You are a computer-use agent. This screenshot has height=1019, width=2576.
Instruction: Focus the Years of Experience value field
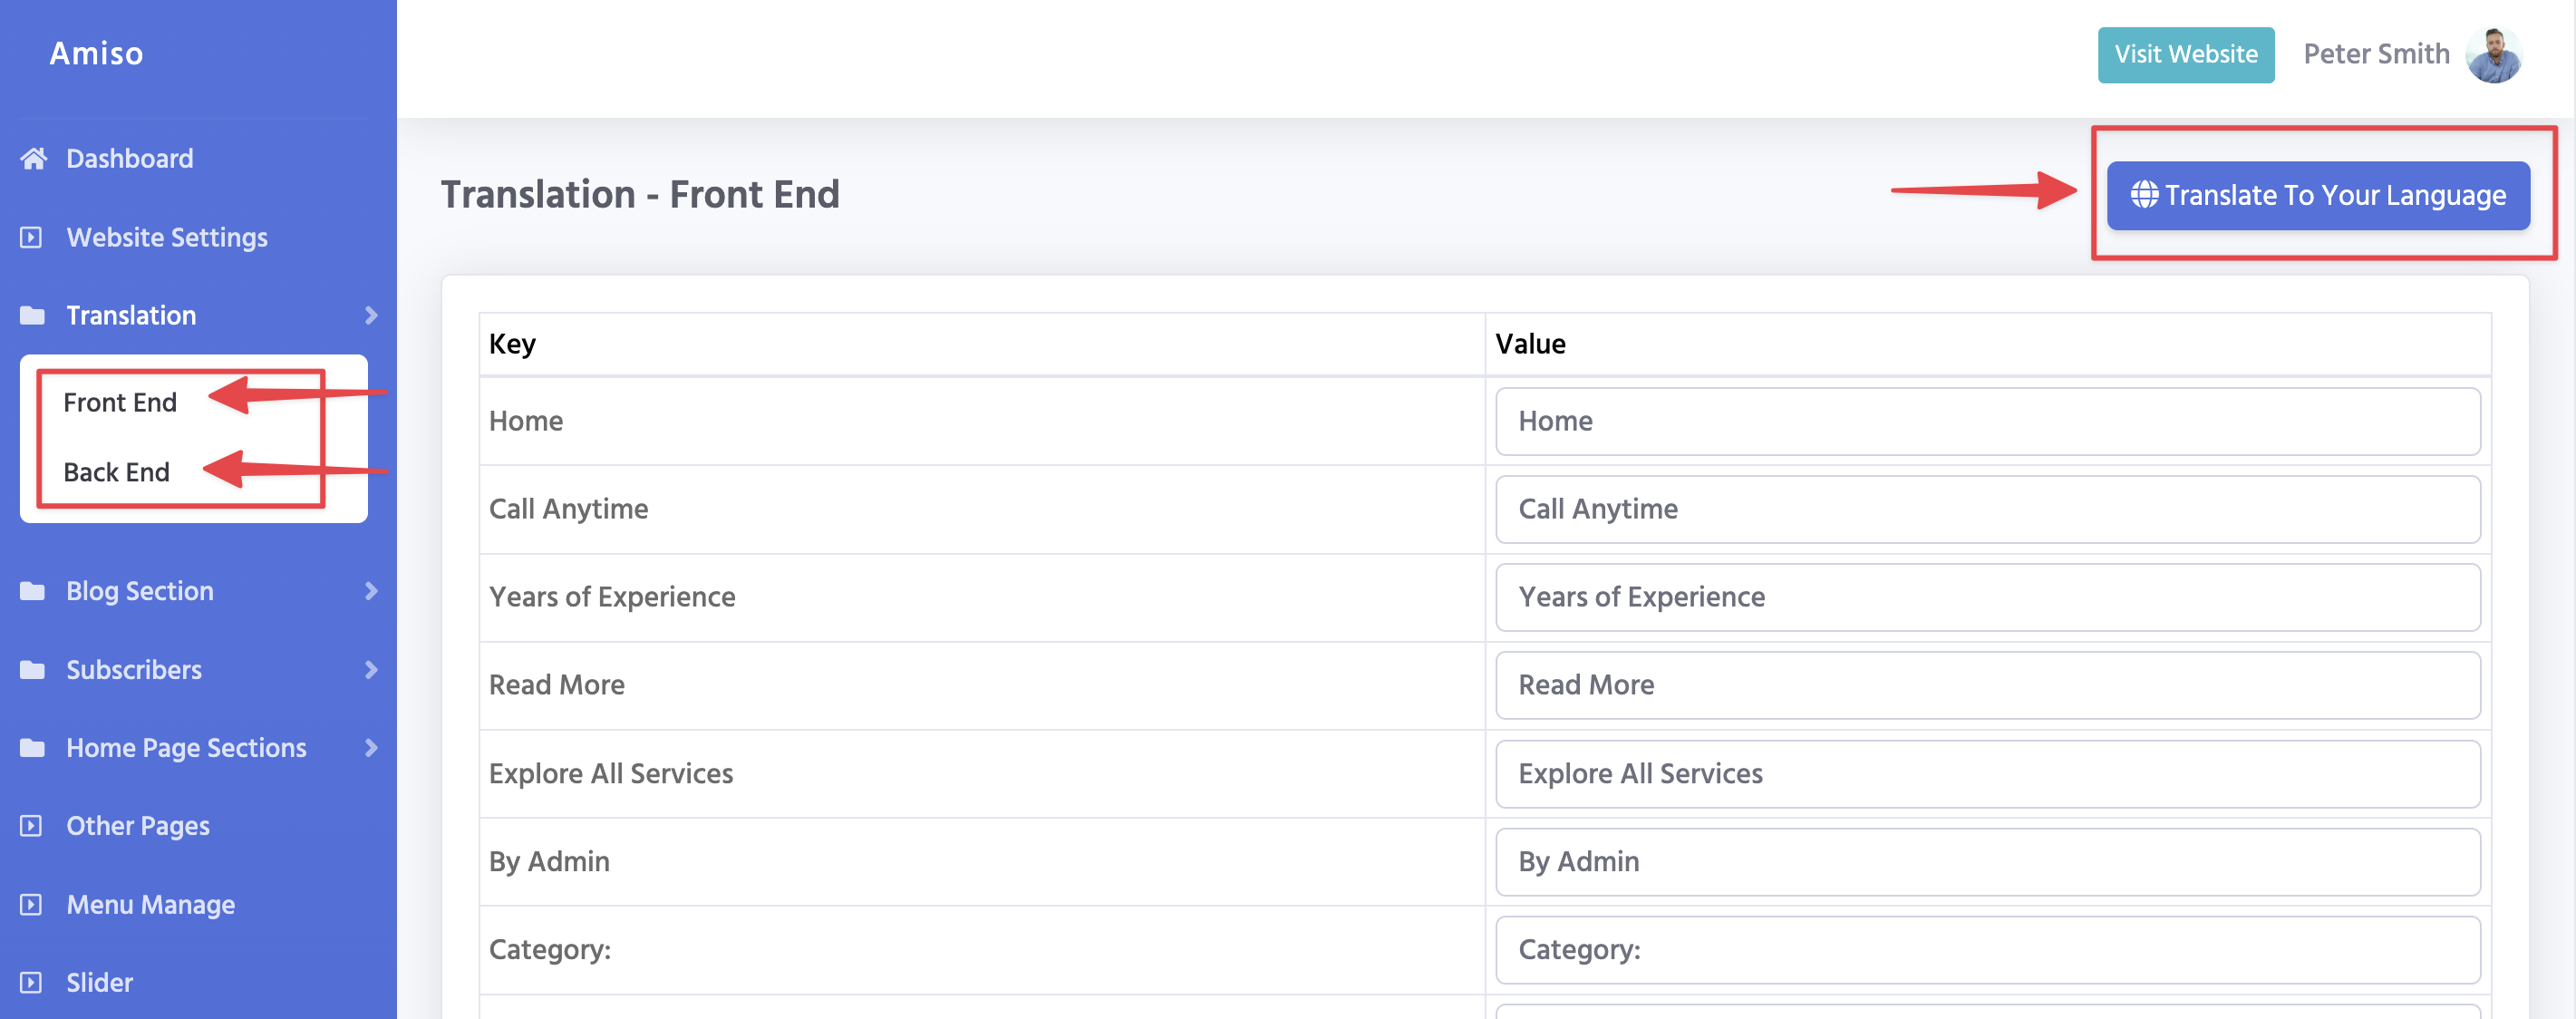(1987, 597)
